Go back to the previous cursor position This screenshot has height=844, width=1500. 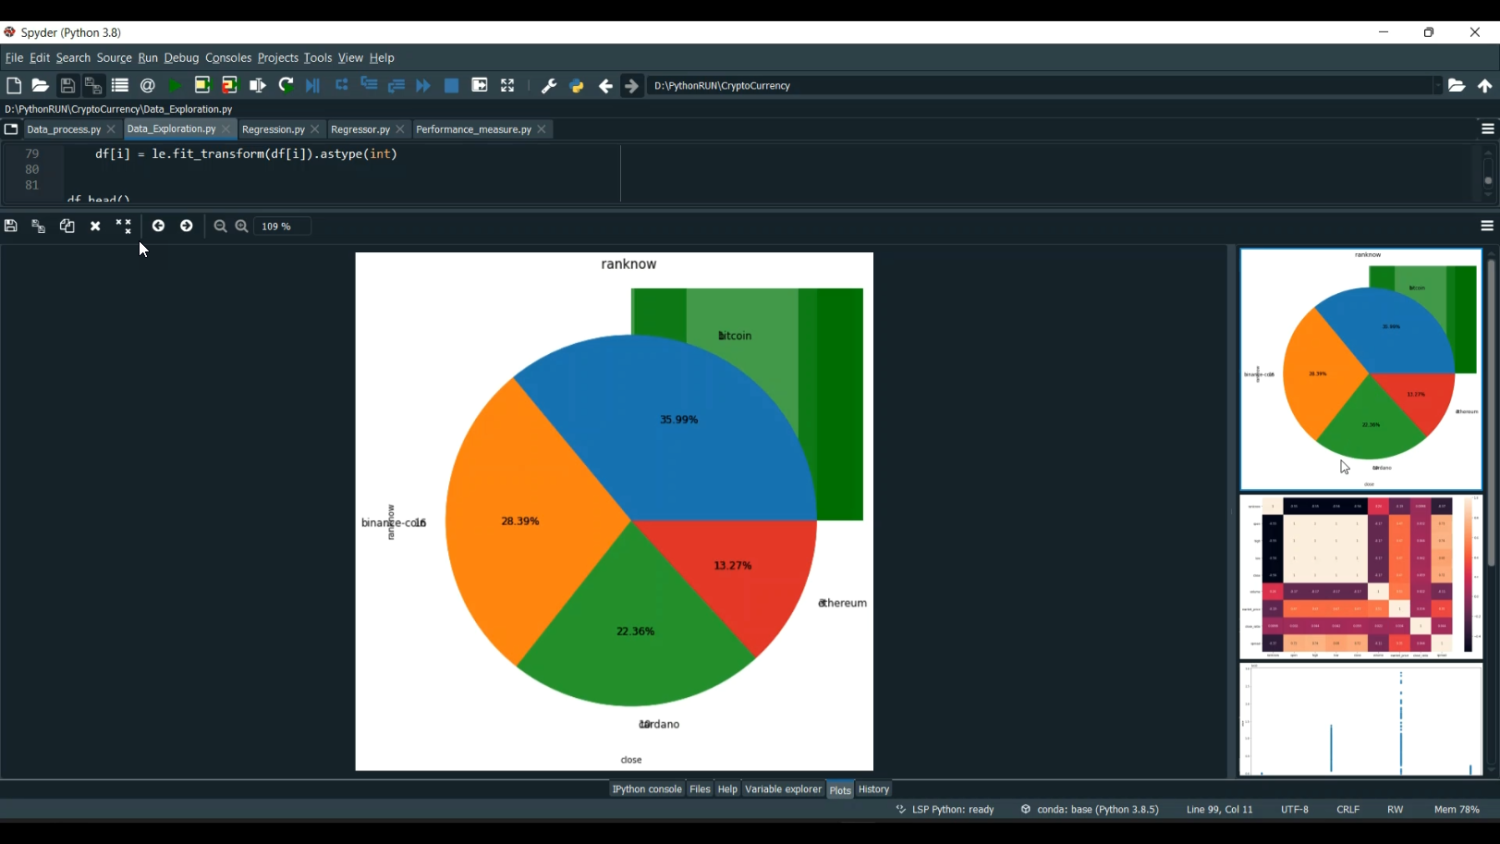(x=605, y=86)
